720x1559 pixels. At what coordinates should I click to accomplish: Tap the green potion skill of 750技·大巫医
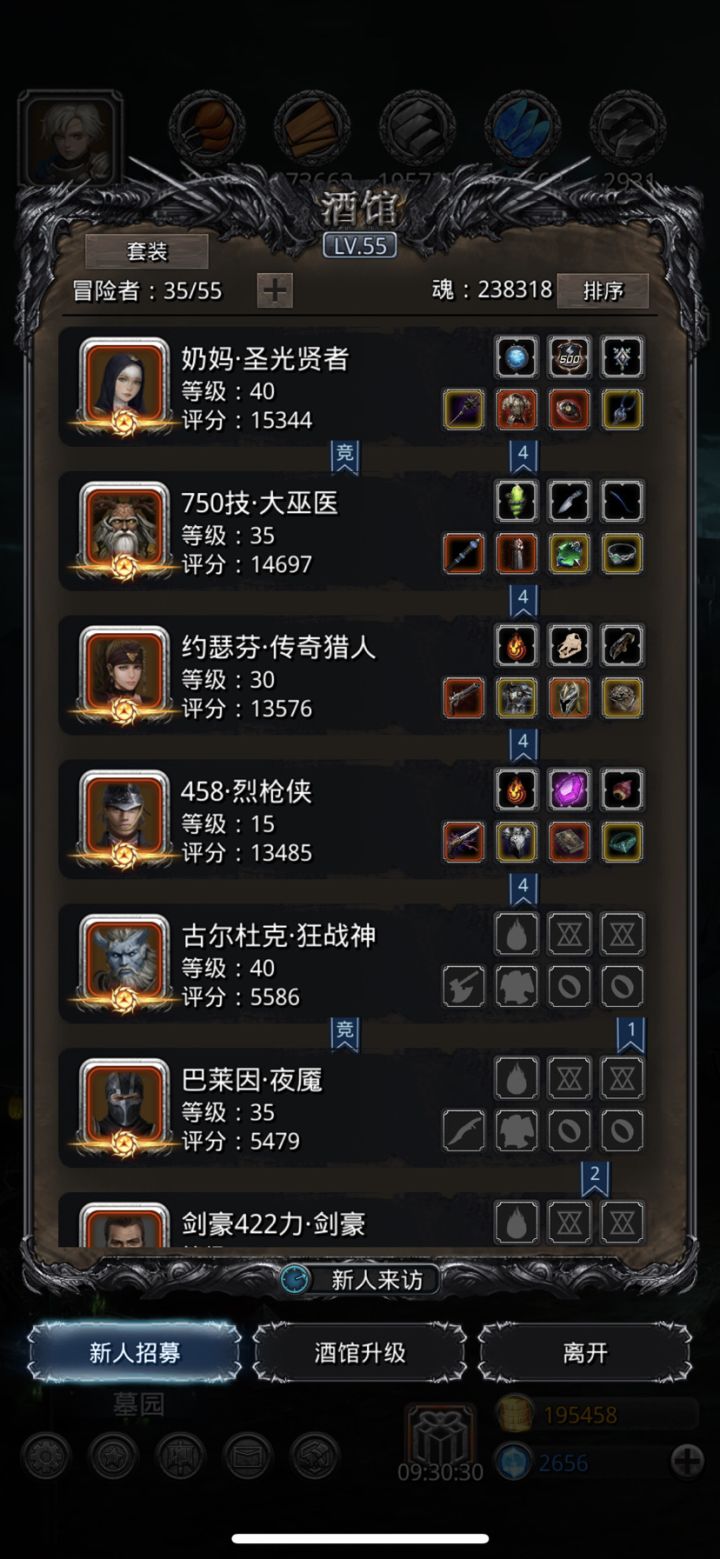(517, 501)
